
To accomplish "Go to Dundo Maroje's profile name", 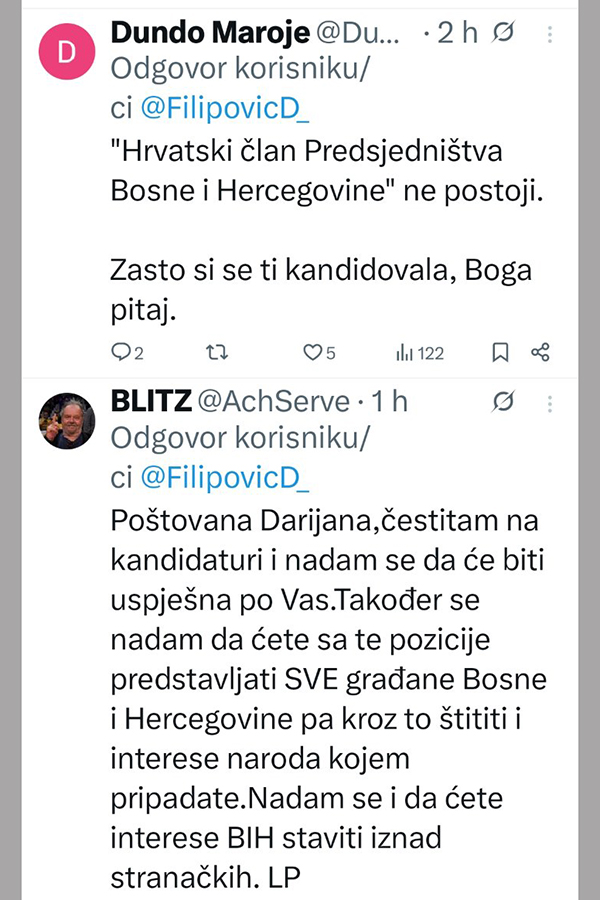I will point(208,32).
